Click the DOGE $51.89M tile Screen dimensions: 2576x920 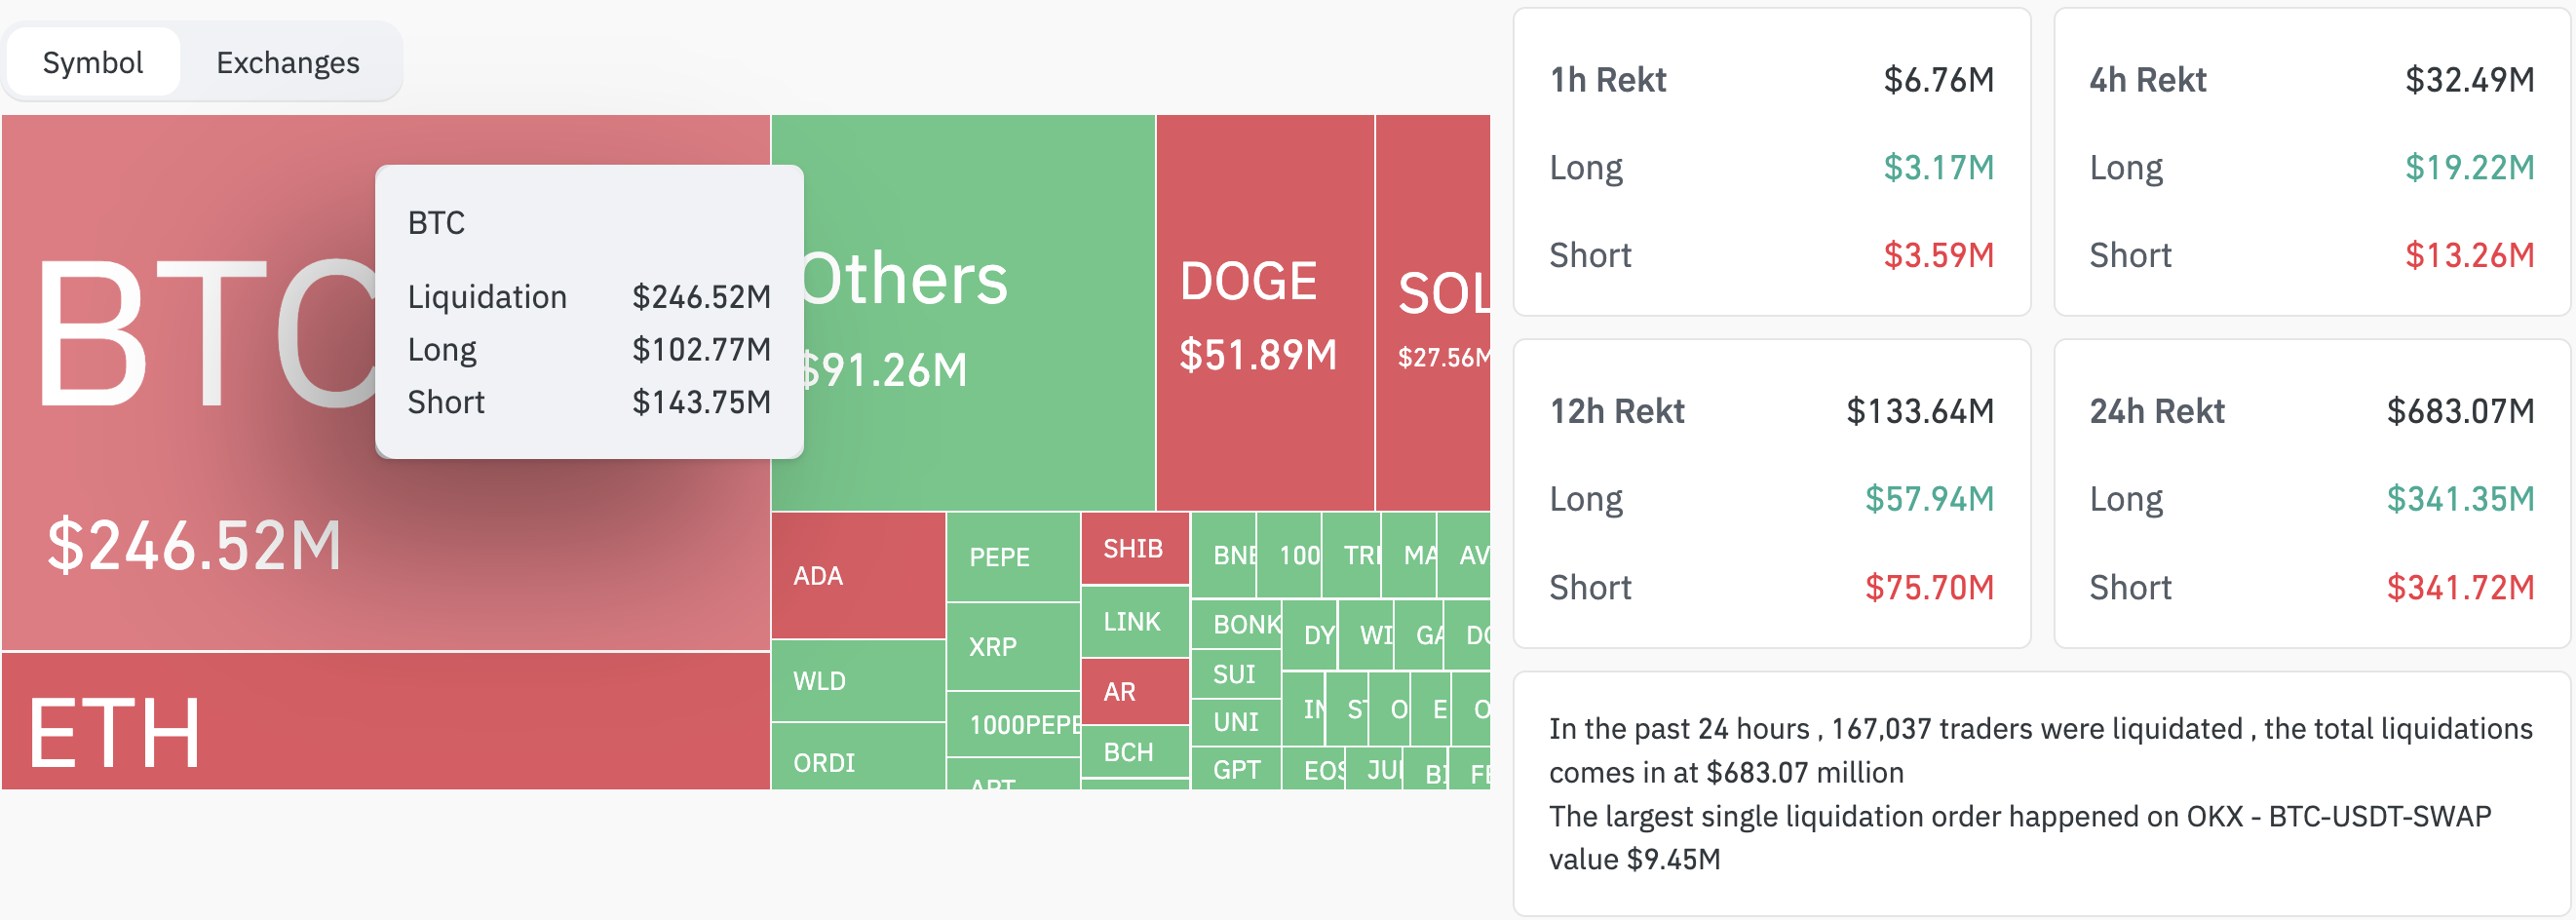(x=1265, y=313)
